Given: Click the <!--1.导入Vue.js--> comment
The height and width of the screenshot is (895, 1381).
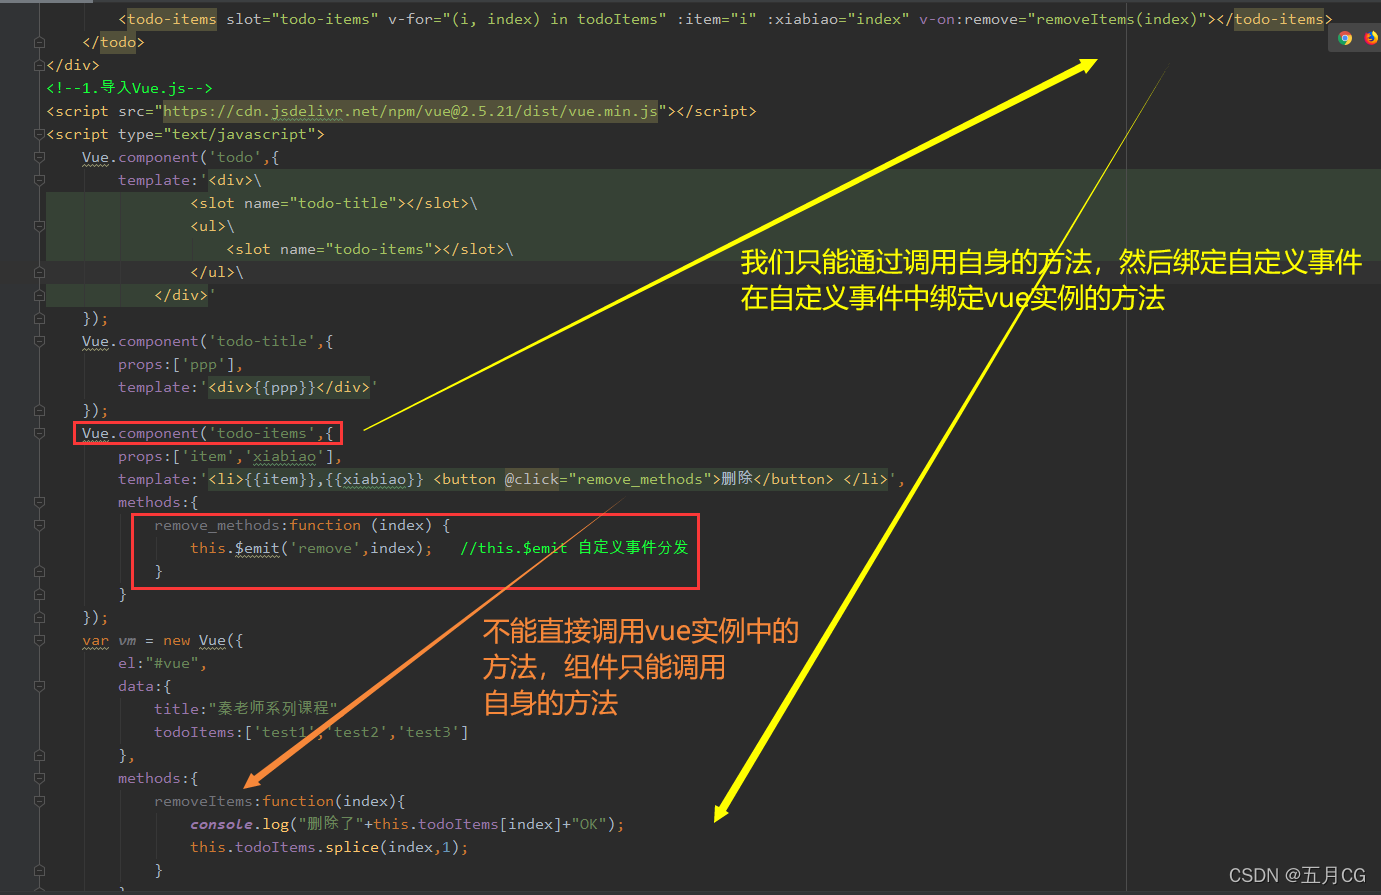Looking at the screenshot, I should click(129, 88).
